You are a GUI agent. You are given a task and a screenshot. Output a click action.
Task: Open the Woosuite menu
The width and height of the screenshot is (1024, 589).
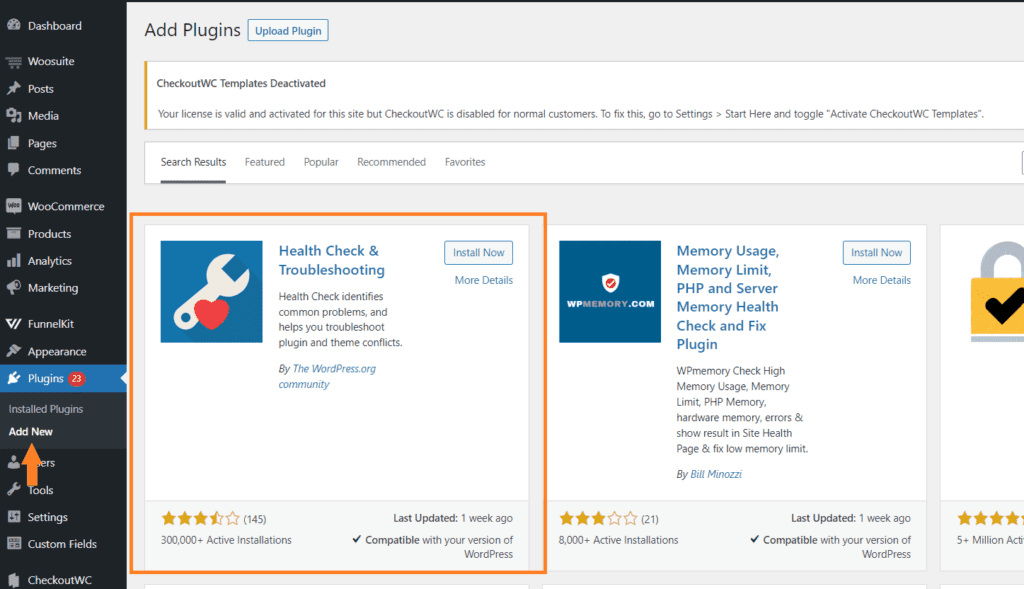[x=51, y=61]
